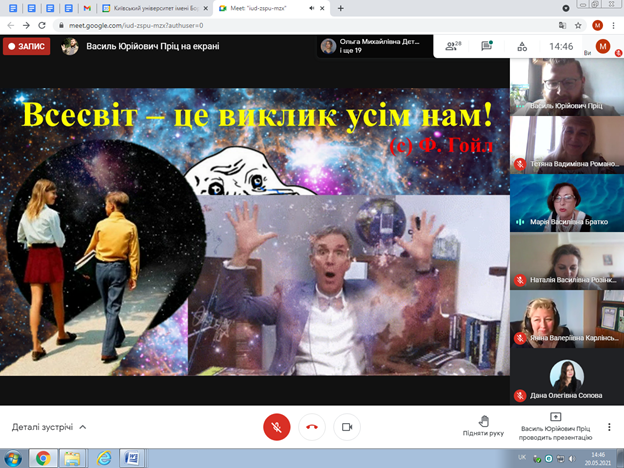
Task: Click the ЗАПИС recording indicator
Action: point(27,46)
